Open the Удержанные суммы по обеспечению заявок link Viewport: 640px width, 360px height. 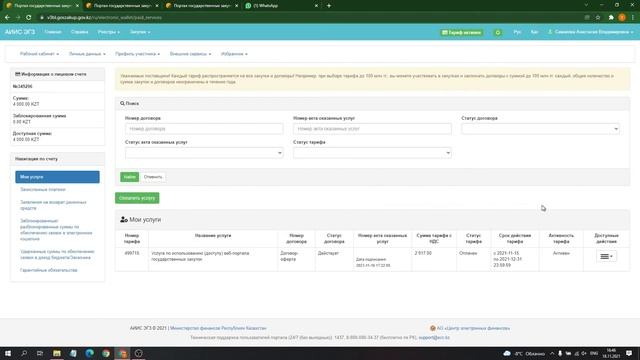pos(57,254)
